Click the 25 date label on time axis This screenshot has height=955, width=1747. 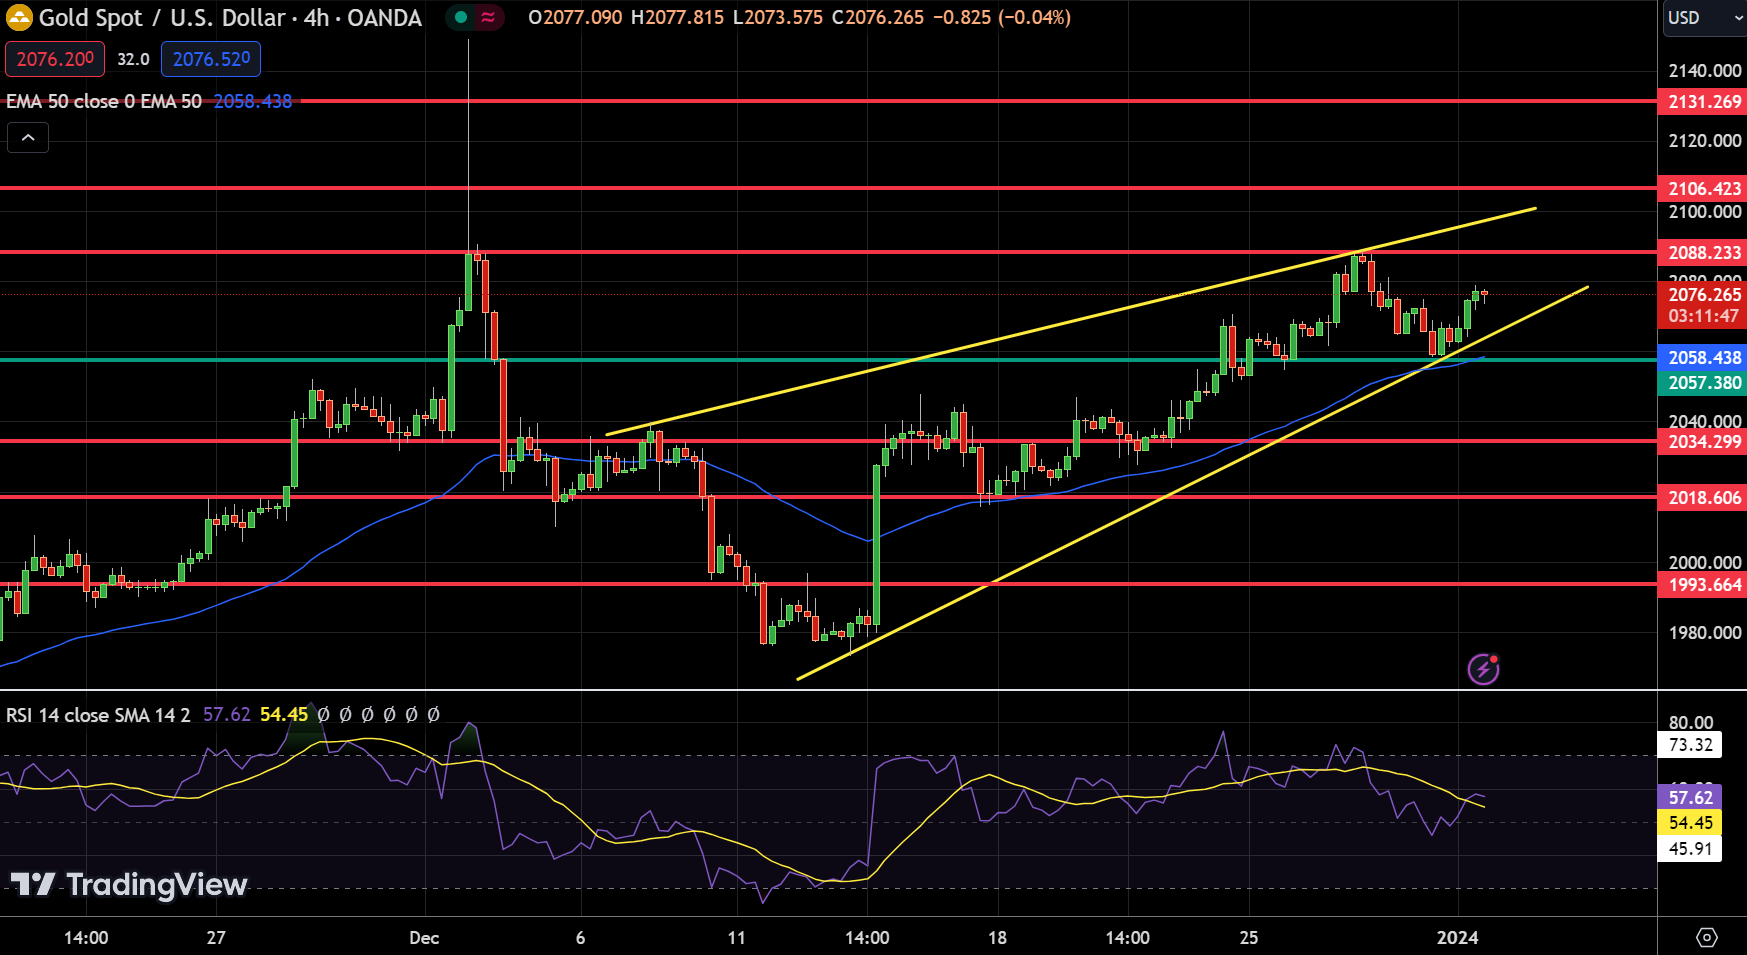(x=1249, y=937)
